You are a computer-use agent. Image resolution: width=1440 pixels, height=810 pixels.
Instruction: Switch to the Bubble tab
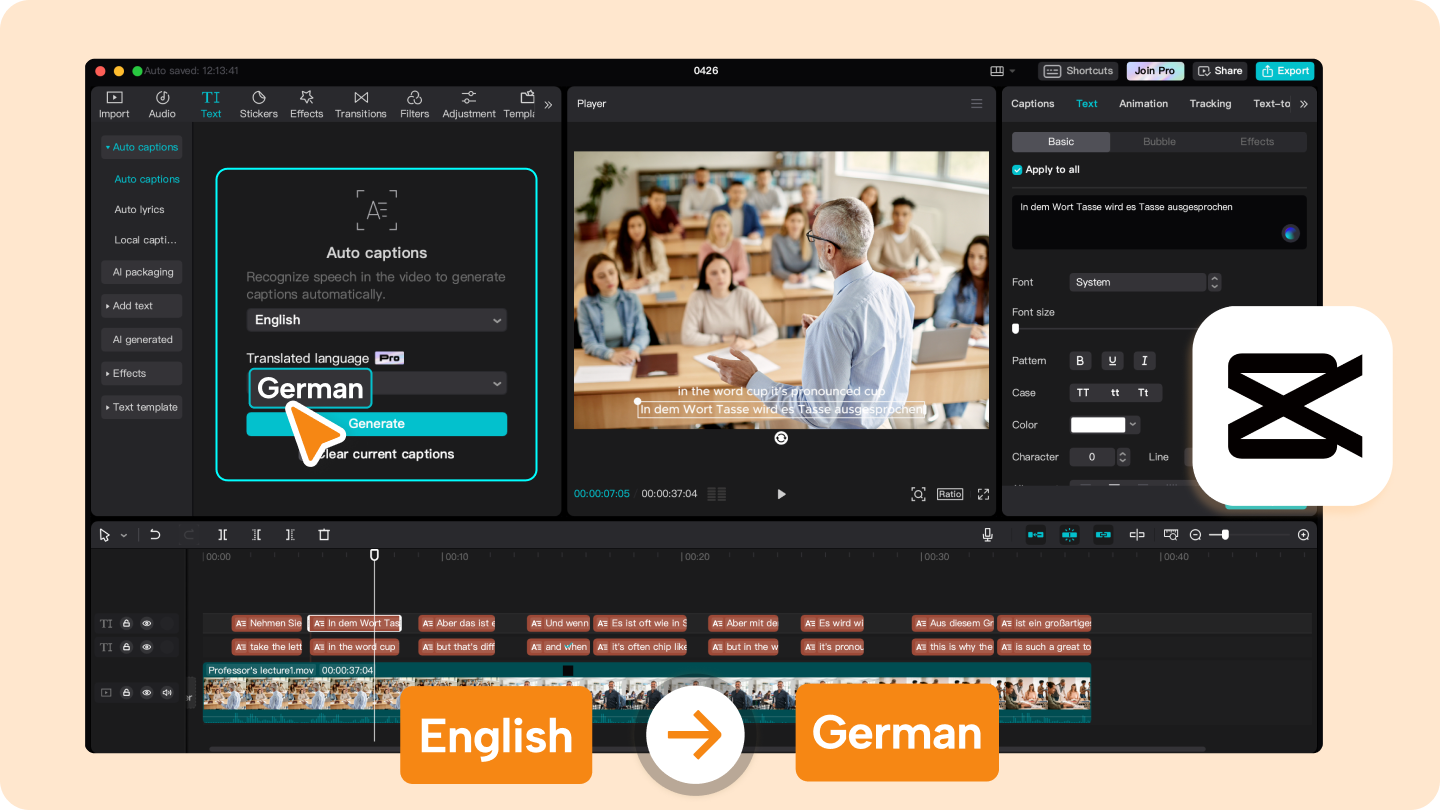point(1158,141)
